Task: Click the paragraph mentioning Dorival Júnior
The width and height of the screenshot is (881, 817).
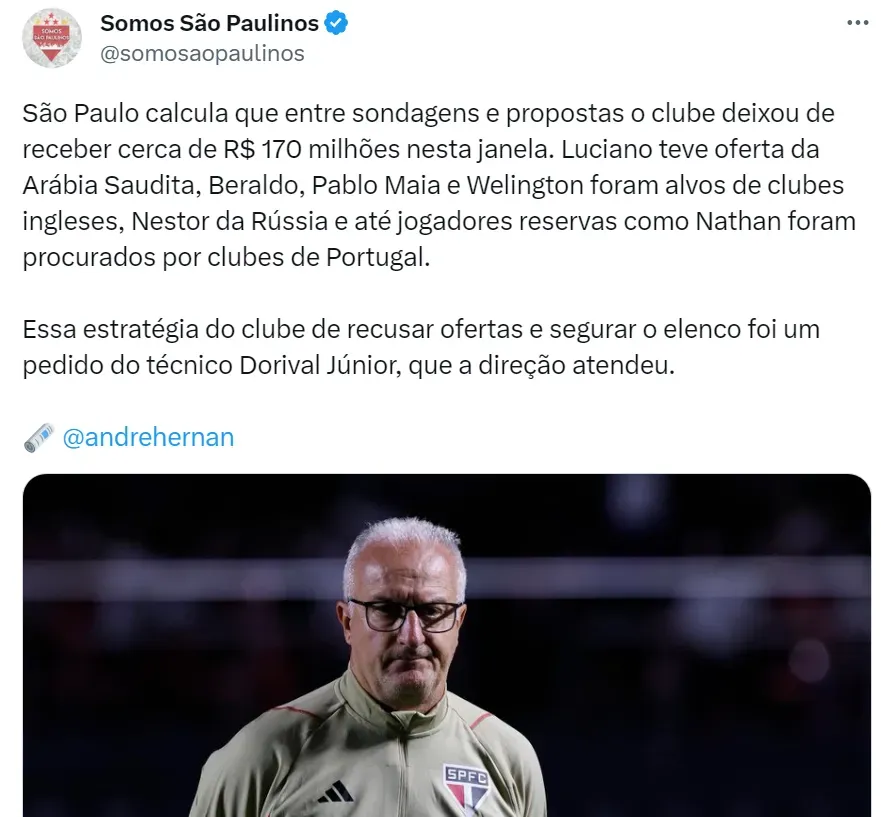Action: 421,347
